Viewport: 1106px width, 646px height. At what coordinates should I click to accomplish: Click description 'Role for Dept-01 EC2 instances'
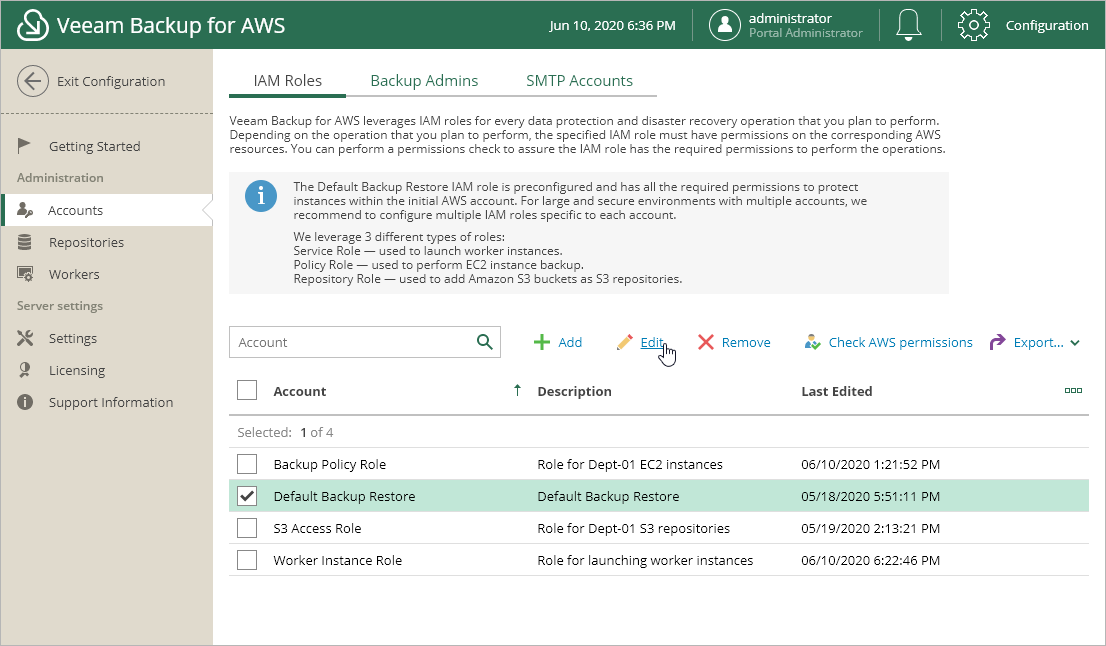pyautogui.click(x=630, y=464)
